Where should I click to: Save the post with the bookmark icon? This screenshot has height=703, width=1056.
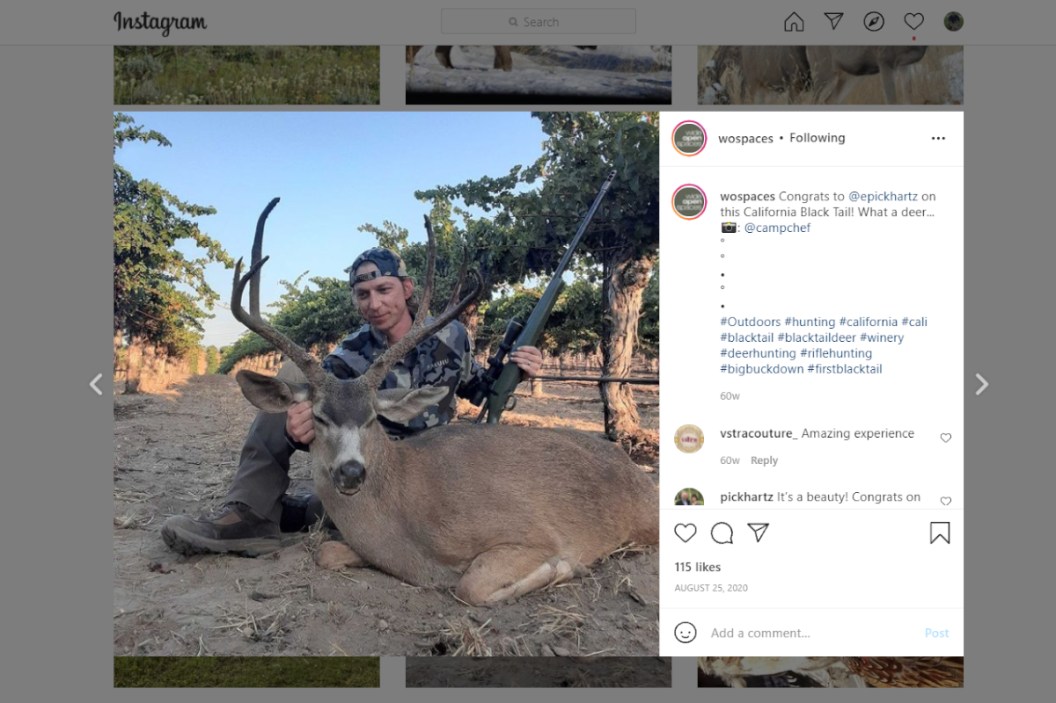(x=940, y=533)
